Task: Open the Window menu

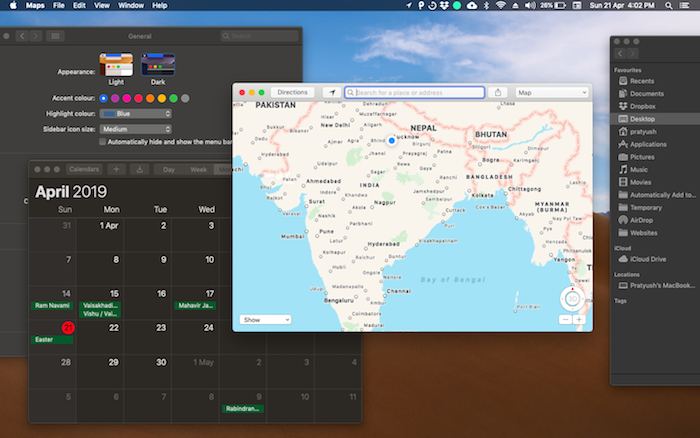Action: 130,6
